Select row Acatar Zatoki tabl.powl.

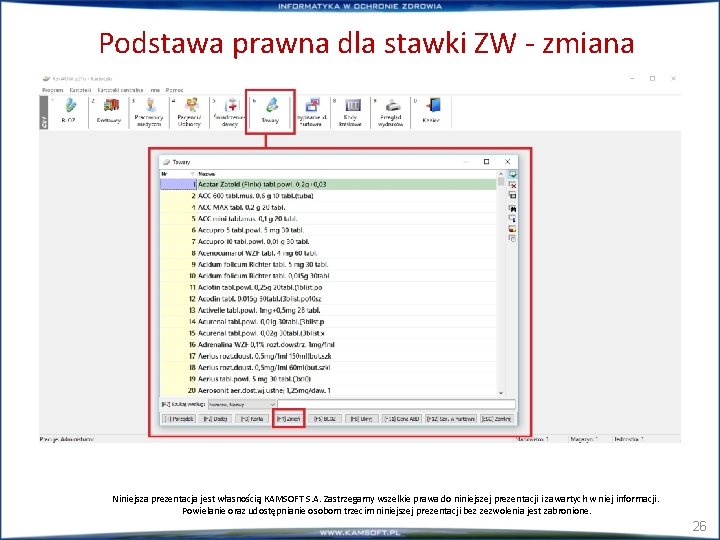(x=328, y=184)
